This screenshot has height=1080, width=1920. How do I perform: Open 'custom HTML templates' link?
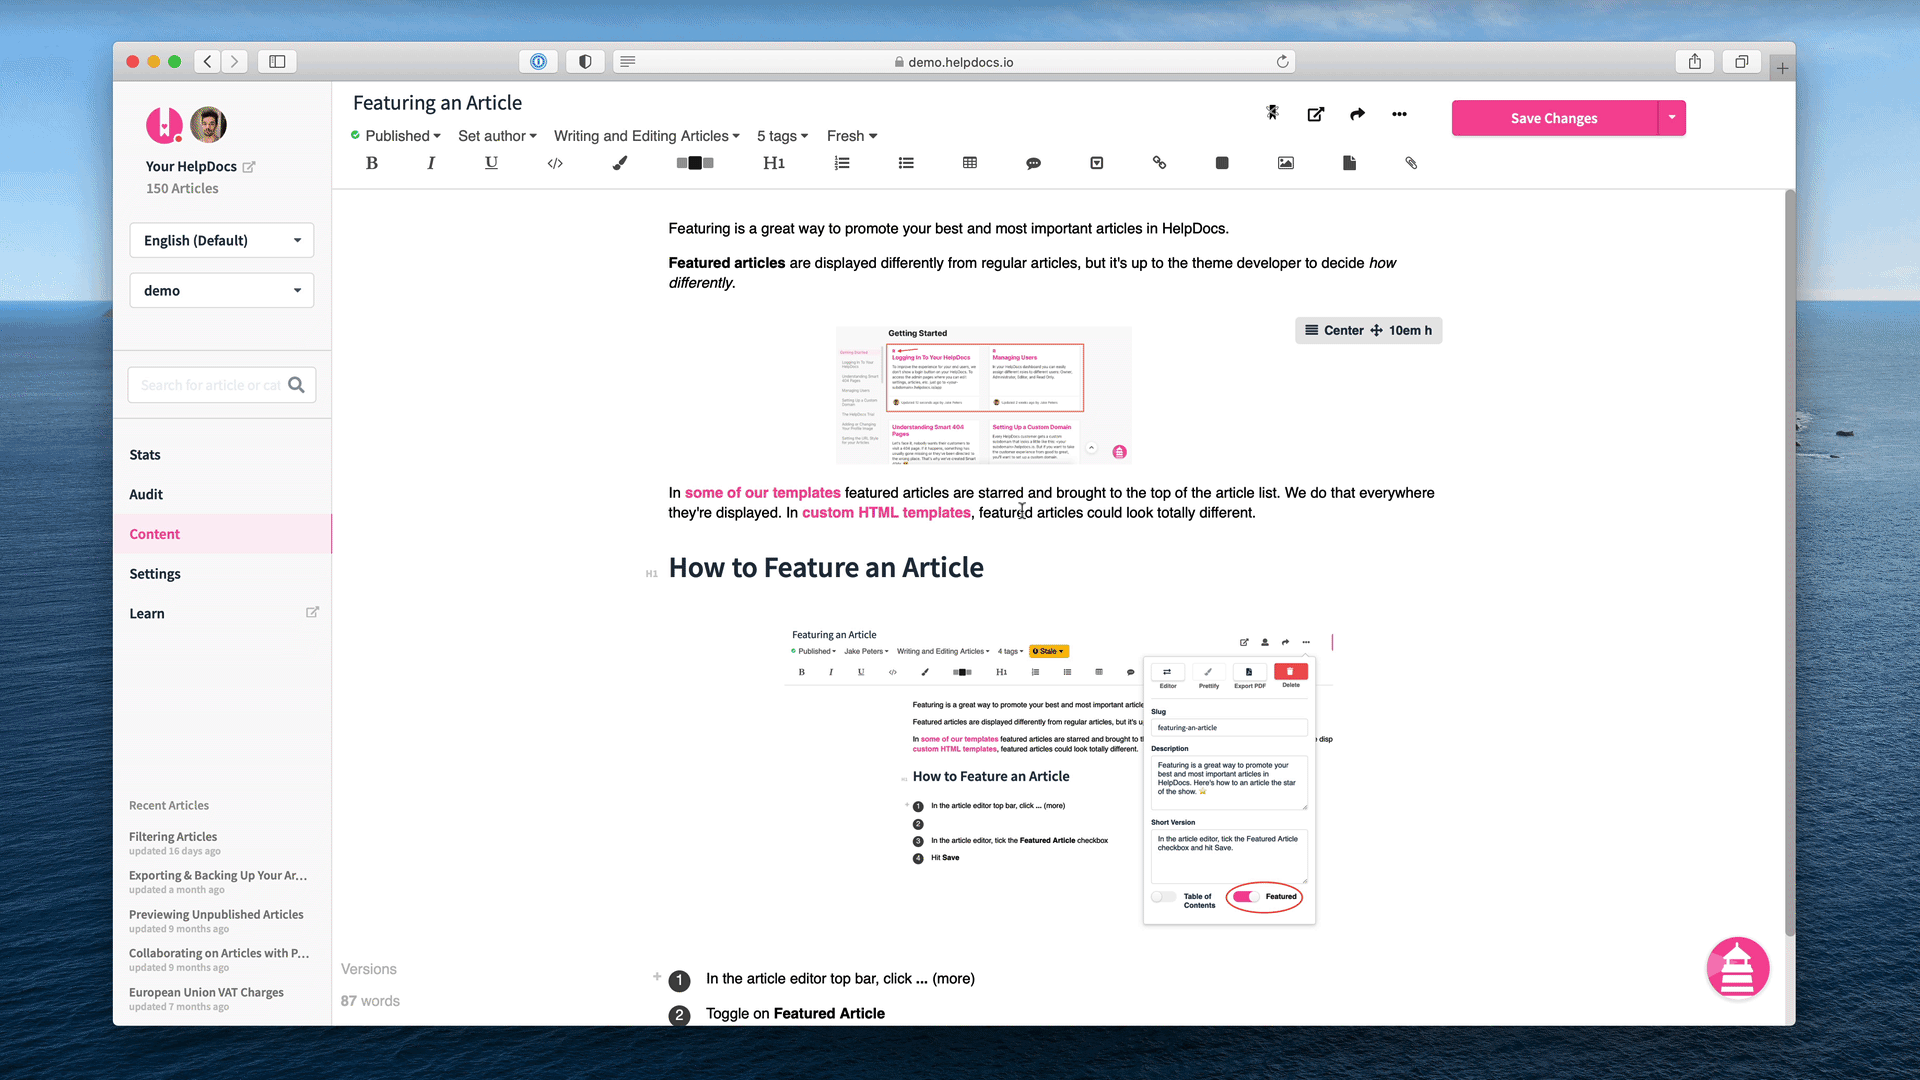886,513
